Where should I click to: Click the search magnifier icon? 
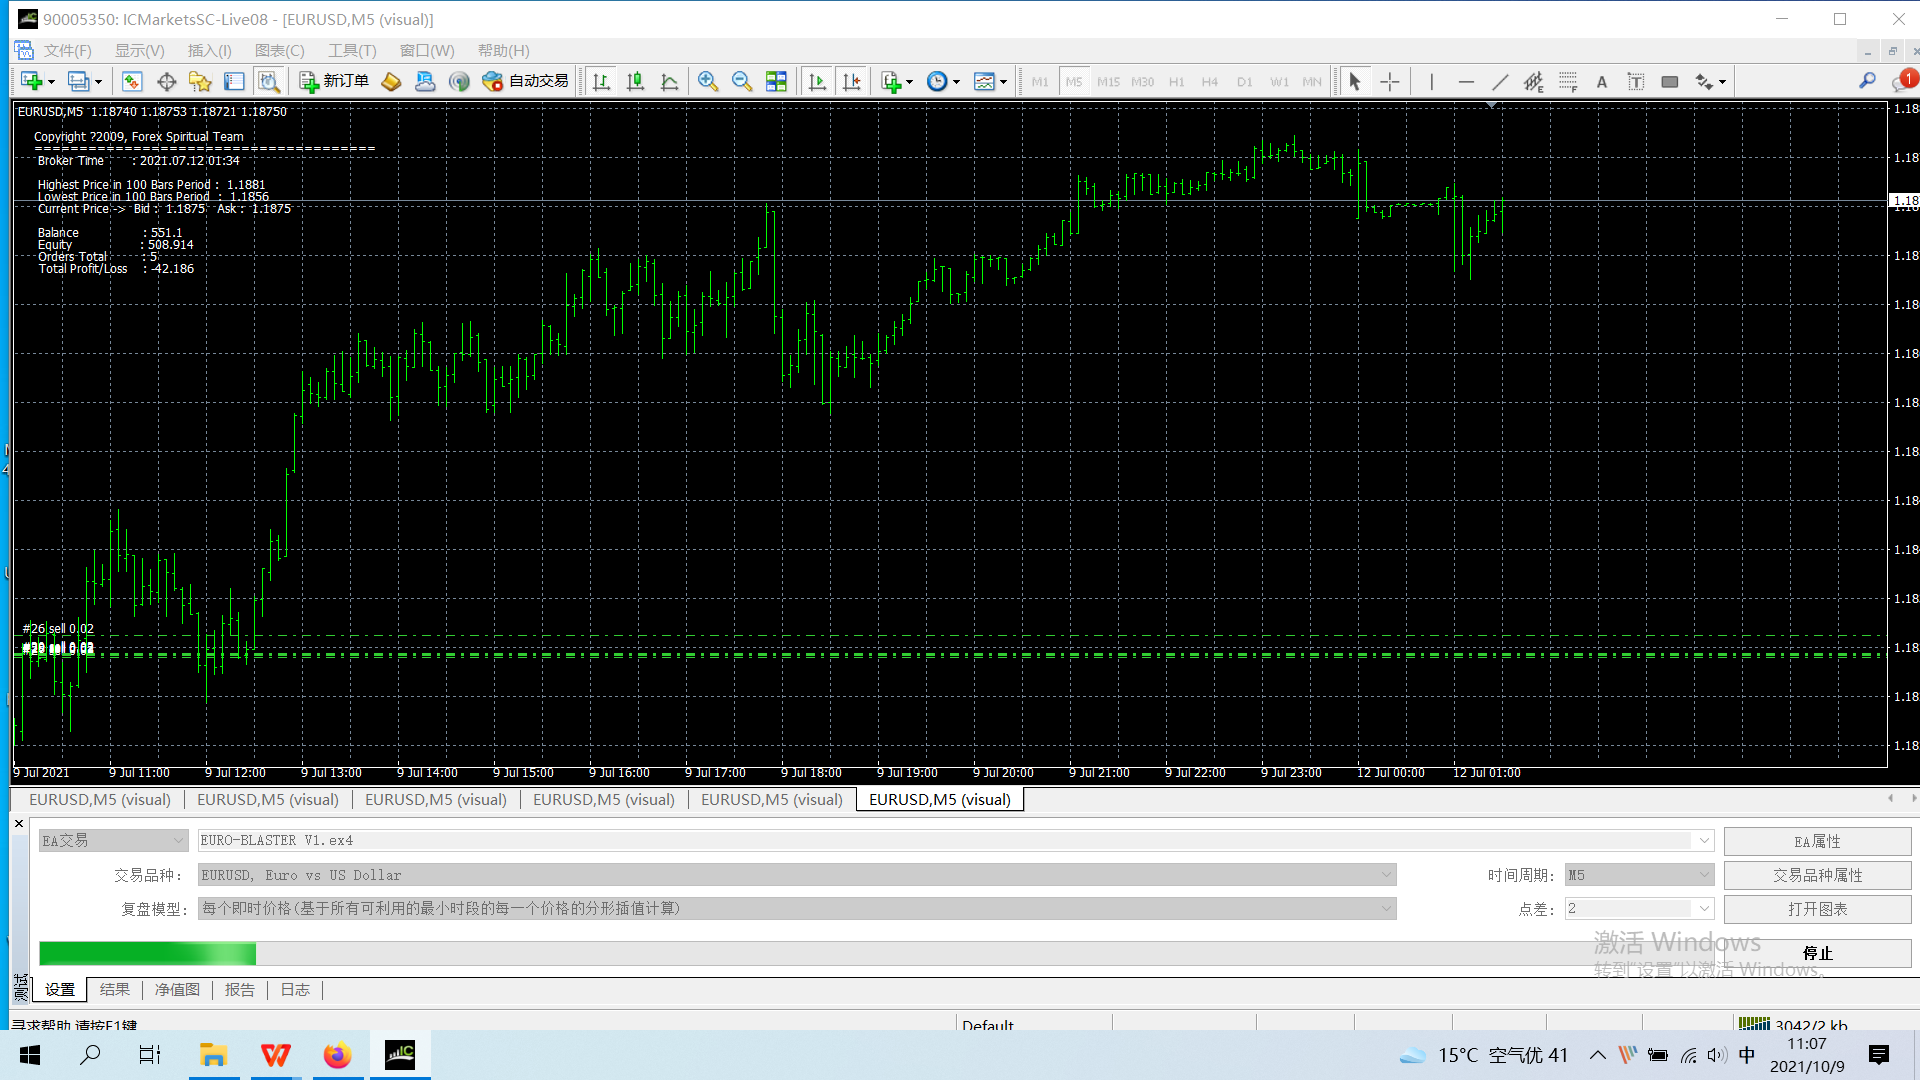[1867, 81]
